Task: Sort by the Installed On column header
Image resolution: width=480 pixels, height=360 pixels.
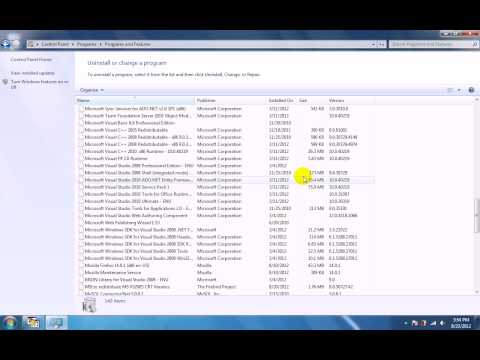Action: pyautogui.click(x=282, y=100)
